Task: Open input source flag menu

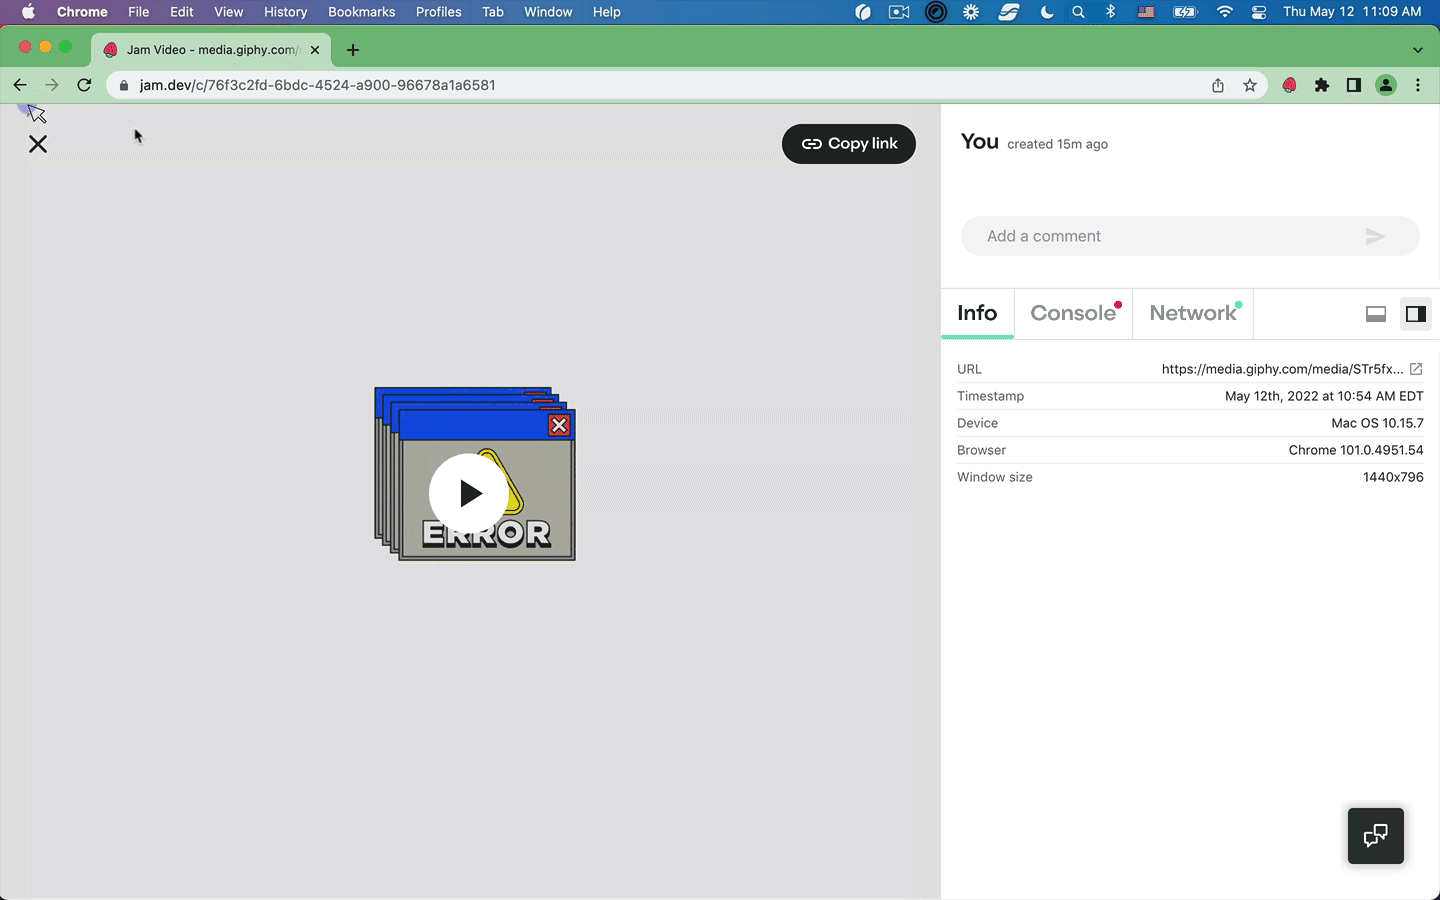Action: [1146, 12]
